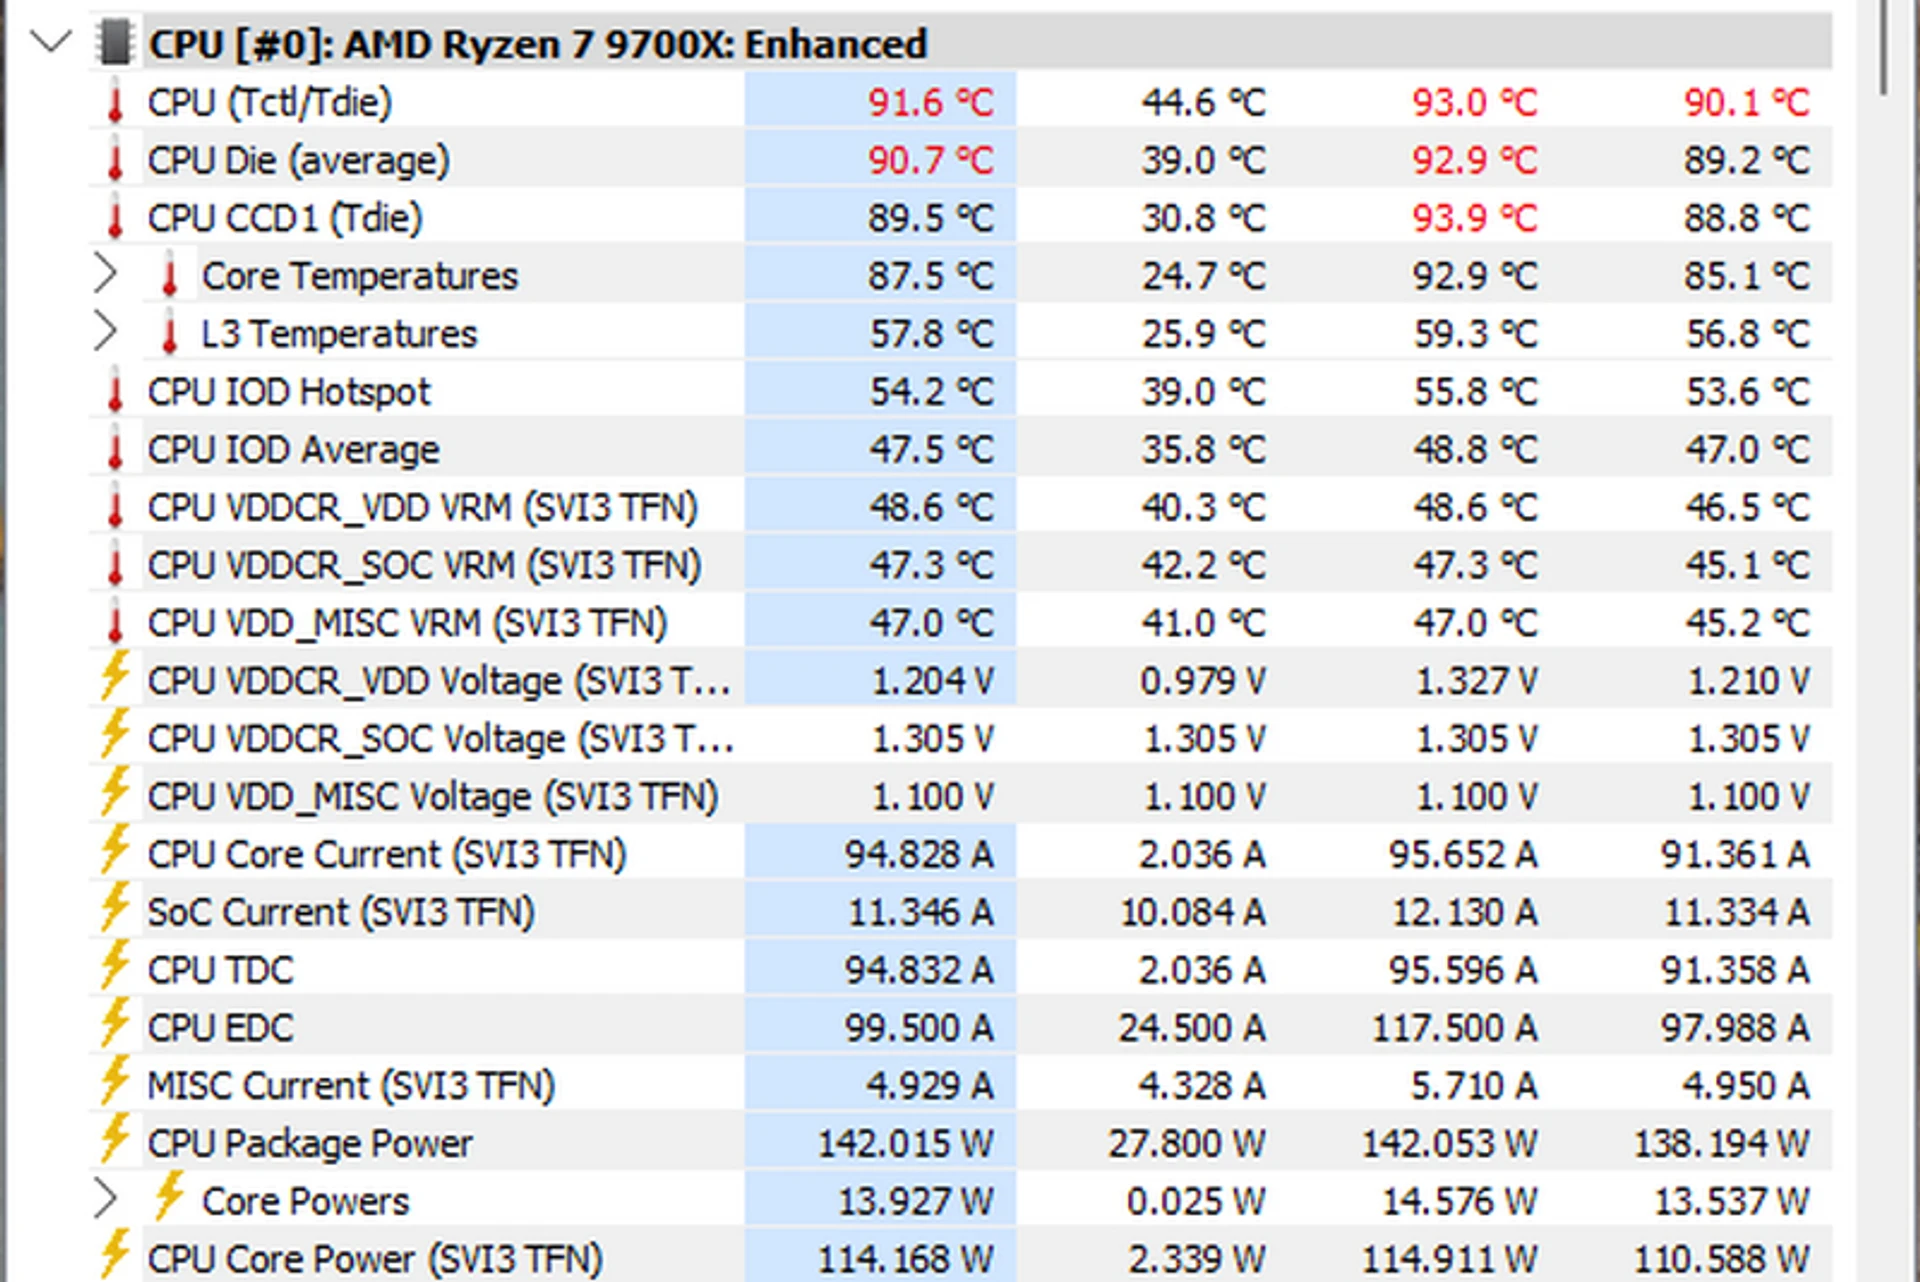The height and width of the screenshot is (1282, 1920).
Task: Click the thermometer icon beside CPU IOD Hotspot
Action: (x=115, y=392)
